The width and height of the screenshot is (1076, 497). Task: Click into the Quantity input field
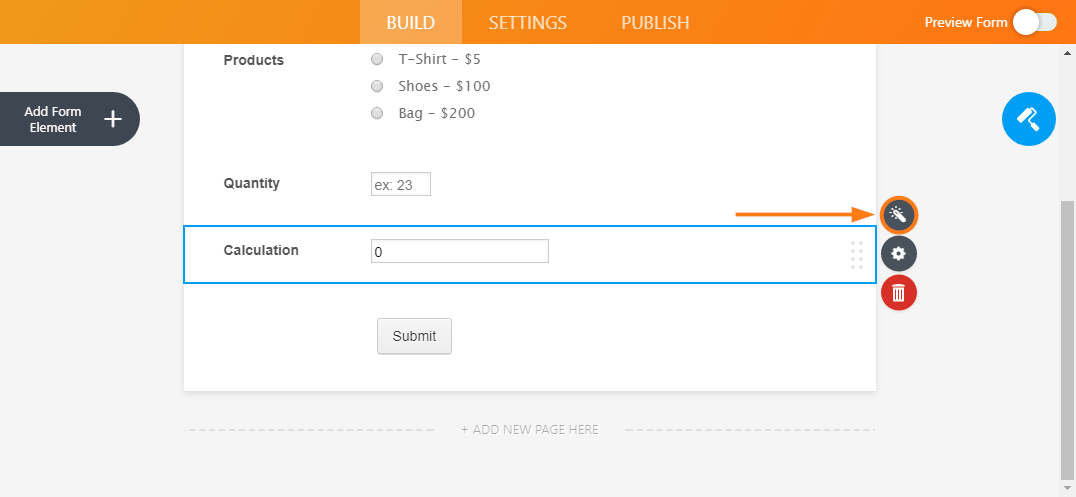(400, 184)
